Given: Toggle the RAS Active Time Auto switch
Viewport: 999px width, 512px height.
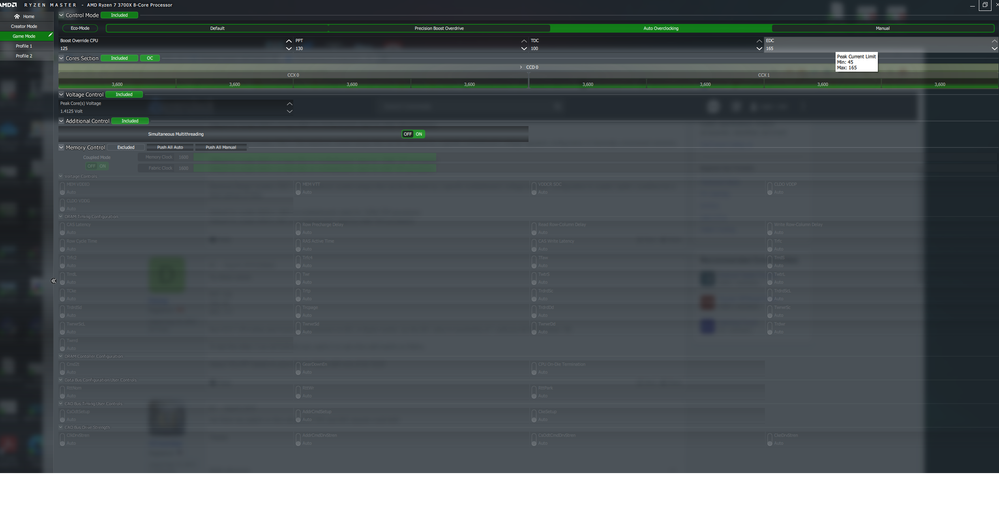Looking at the screenshot, I should click(x=298, y=246).
